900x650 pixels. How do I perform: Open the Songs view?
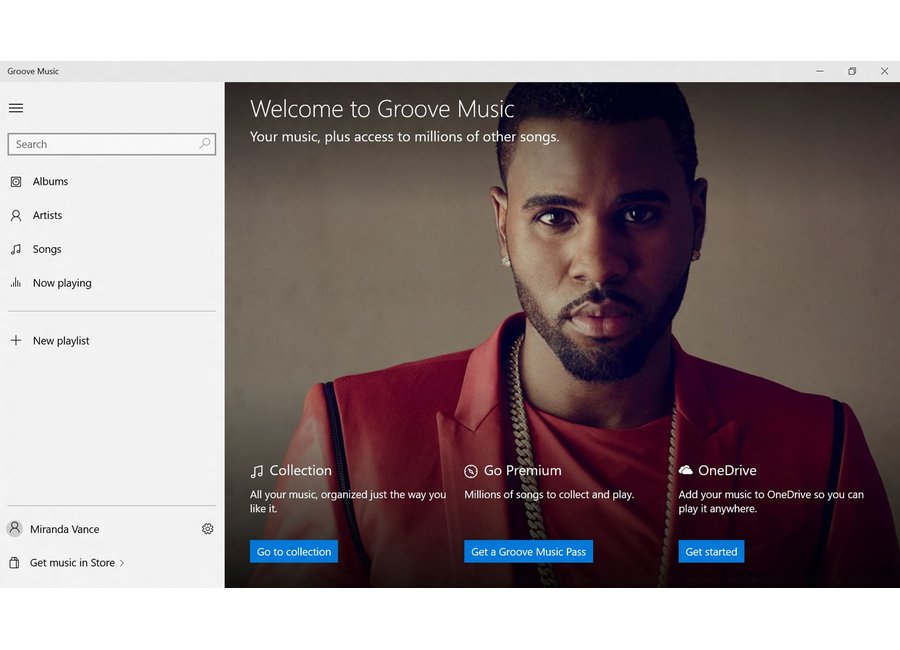[47, 250]
